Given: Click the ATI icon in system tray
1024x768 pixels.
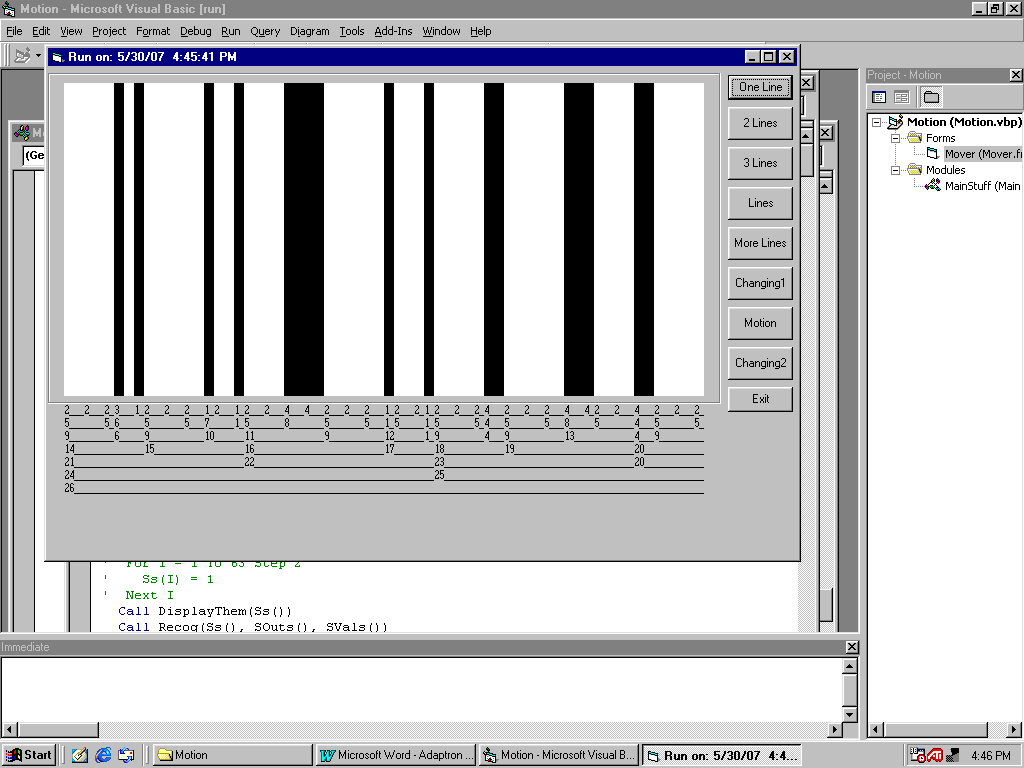Looking at the screenshot, I should point(935,756).
